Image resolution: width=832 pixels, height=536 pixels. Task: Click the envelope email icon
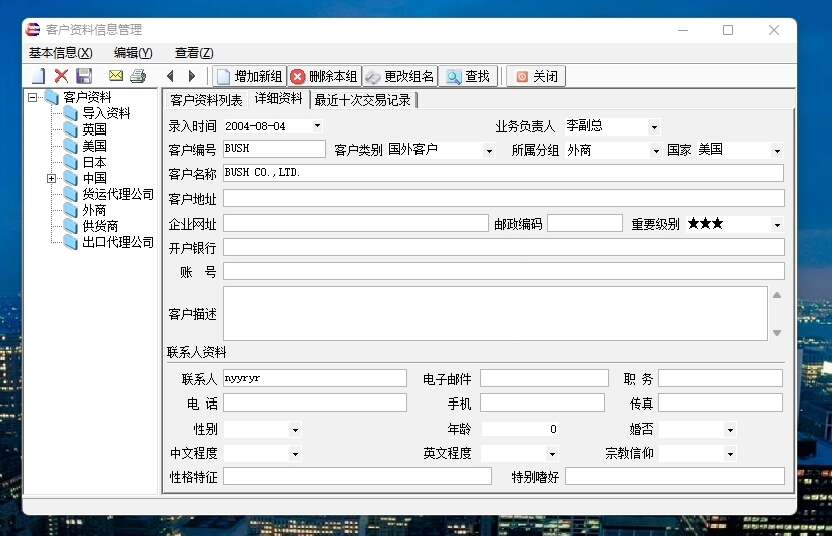tap(116, 76)
